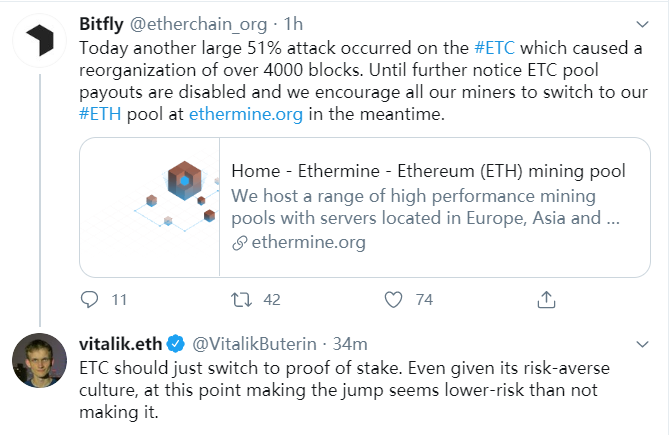Open Vitalik Buterin's profile photo
671x435 pixels.
point(39,361)
